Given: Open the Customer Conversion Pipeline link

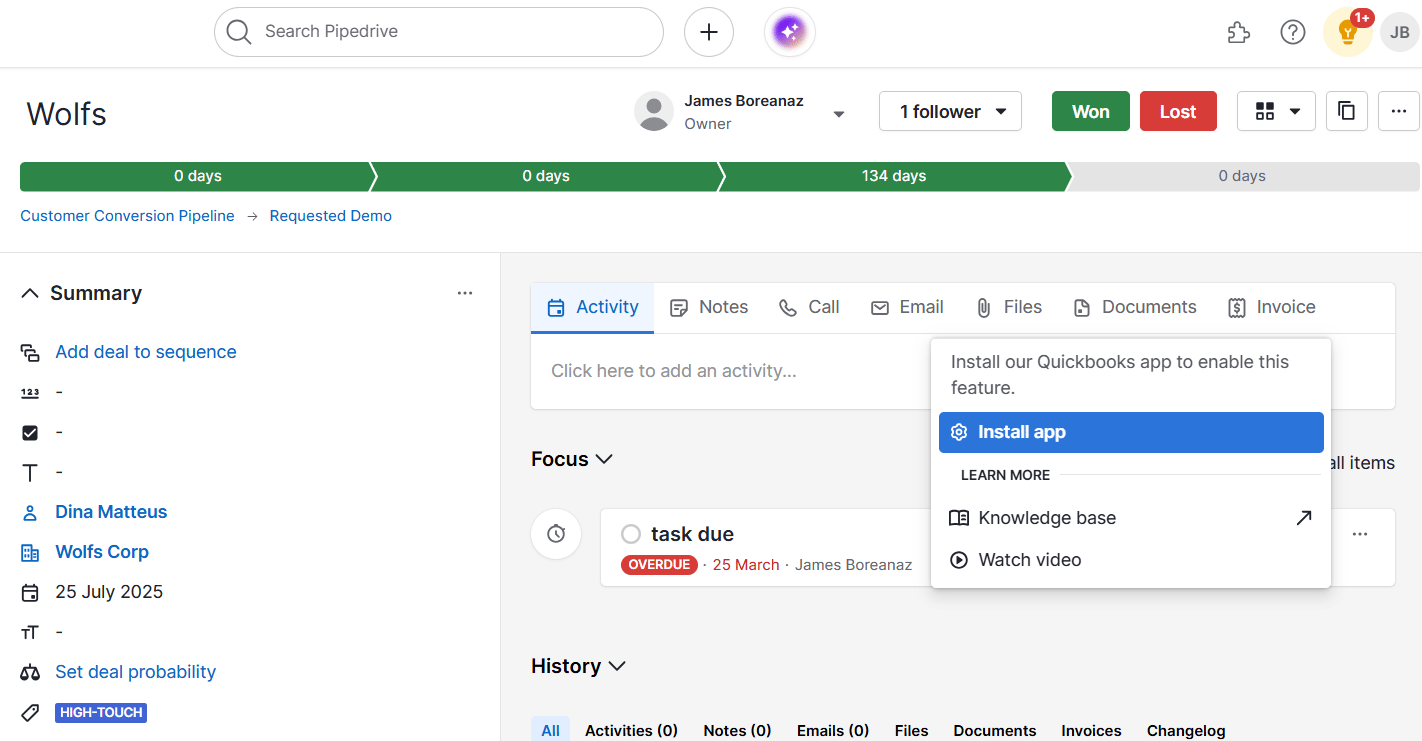Looking at the screenshot, I should [x=127, y=216].
